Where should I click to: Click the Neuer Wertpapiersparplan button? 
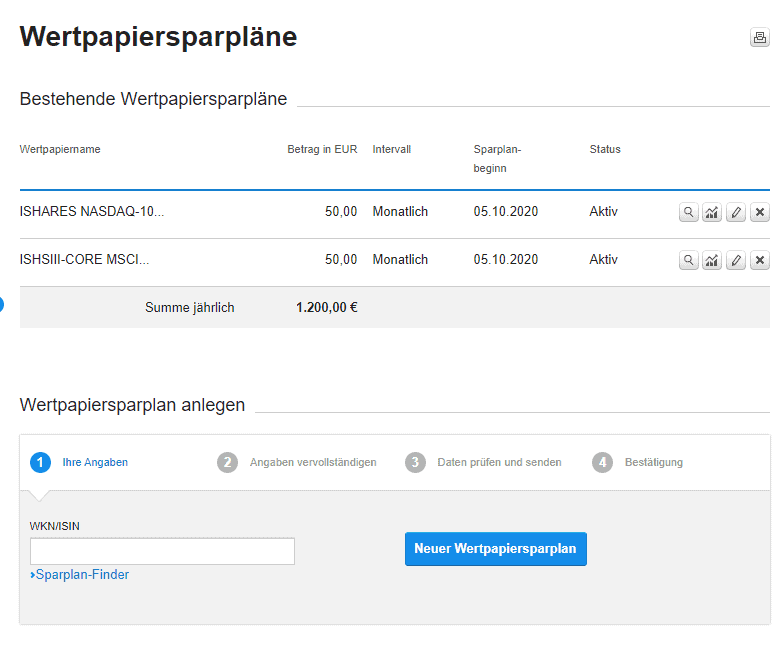[x=495, y=549]
